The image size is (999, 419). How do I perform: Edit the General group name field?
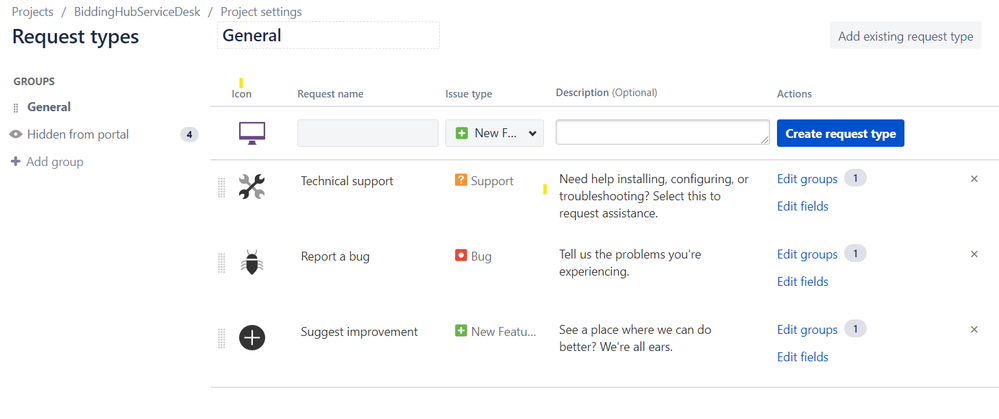328,35
